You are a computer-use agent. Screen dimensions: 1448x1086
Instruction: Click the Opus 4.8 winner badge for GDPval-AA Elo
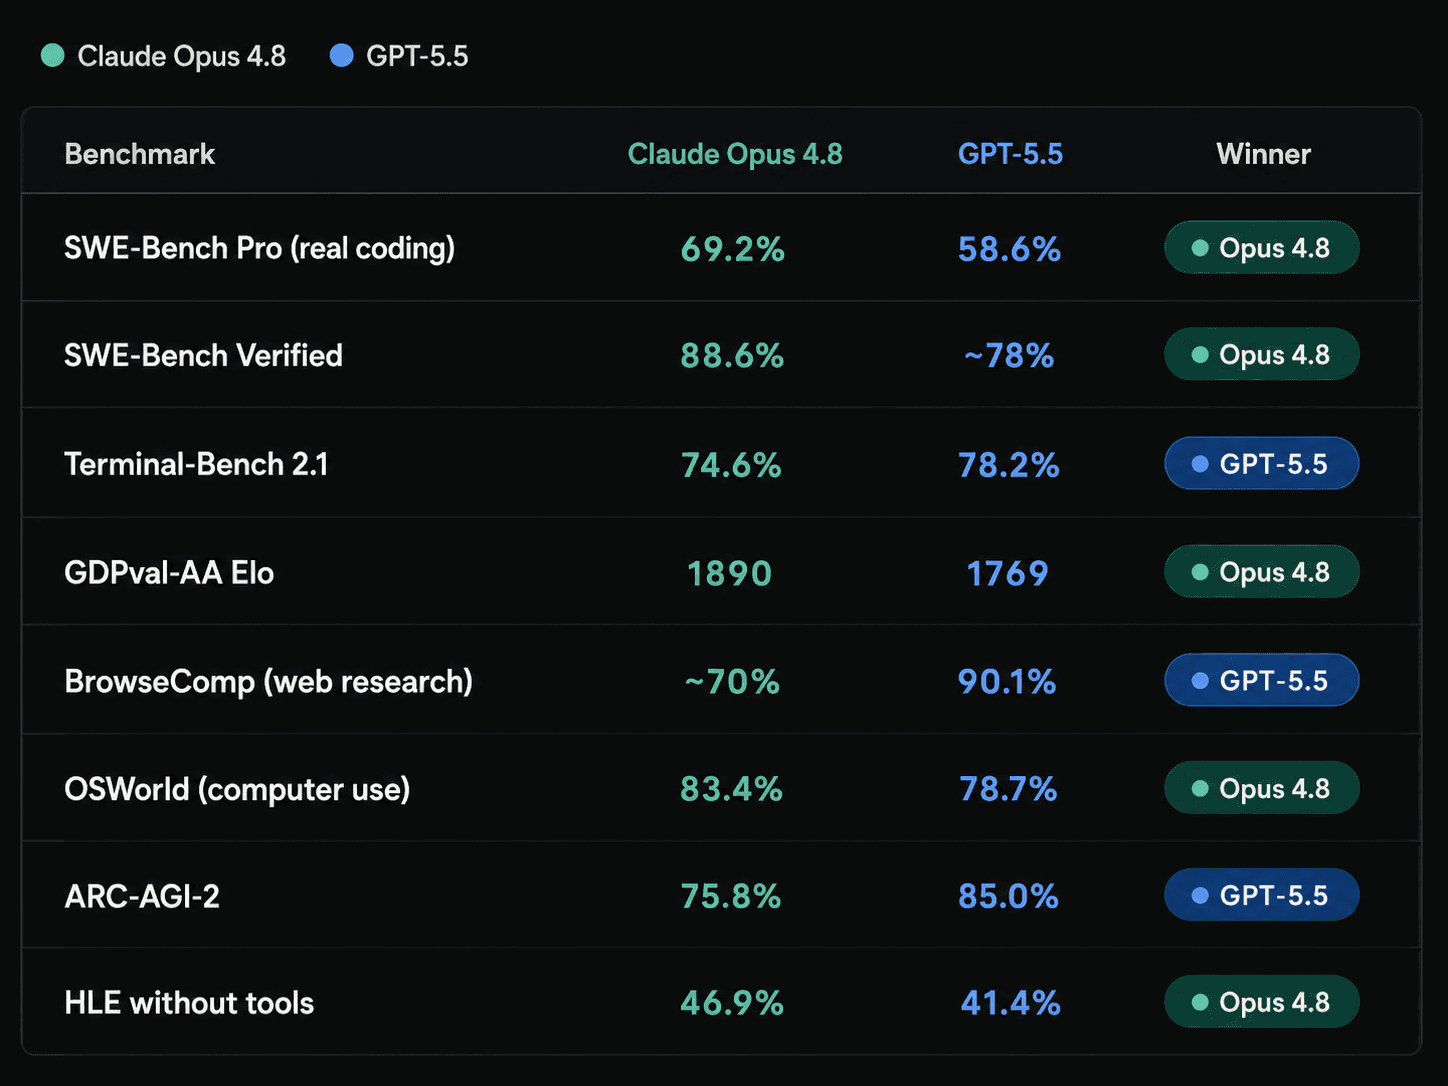tap(1262, 572)
